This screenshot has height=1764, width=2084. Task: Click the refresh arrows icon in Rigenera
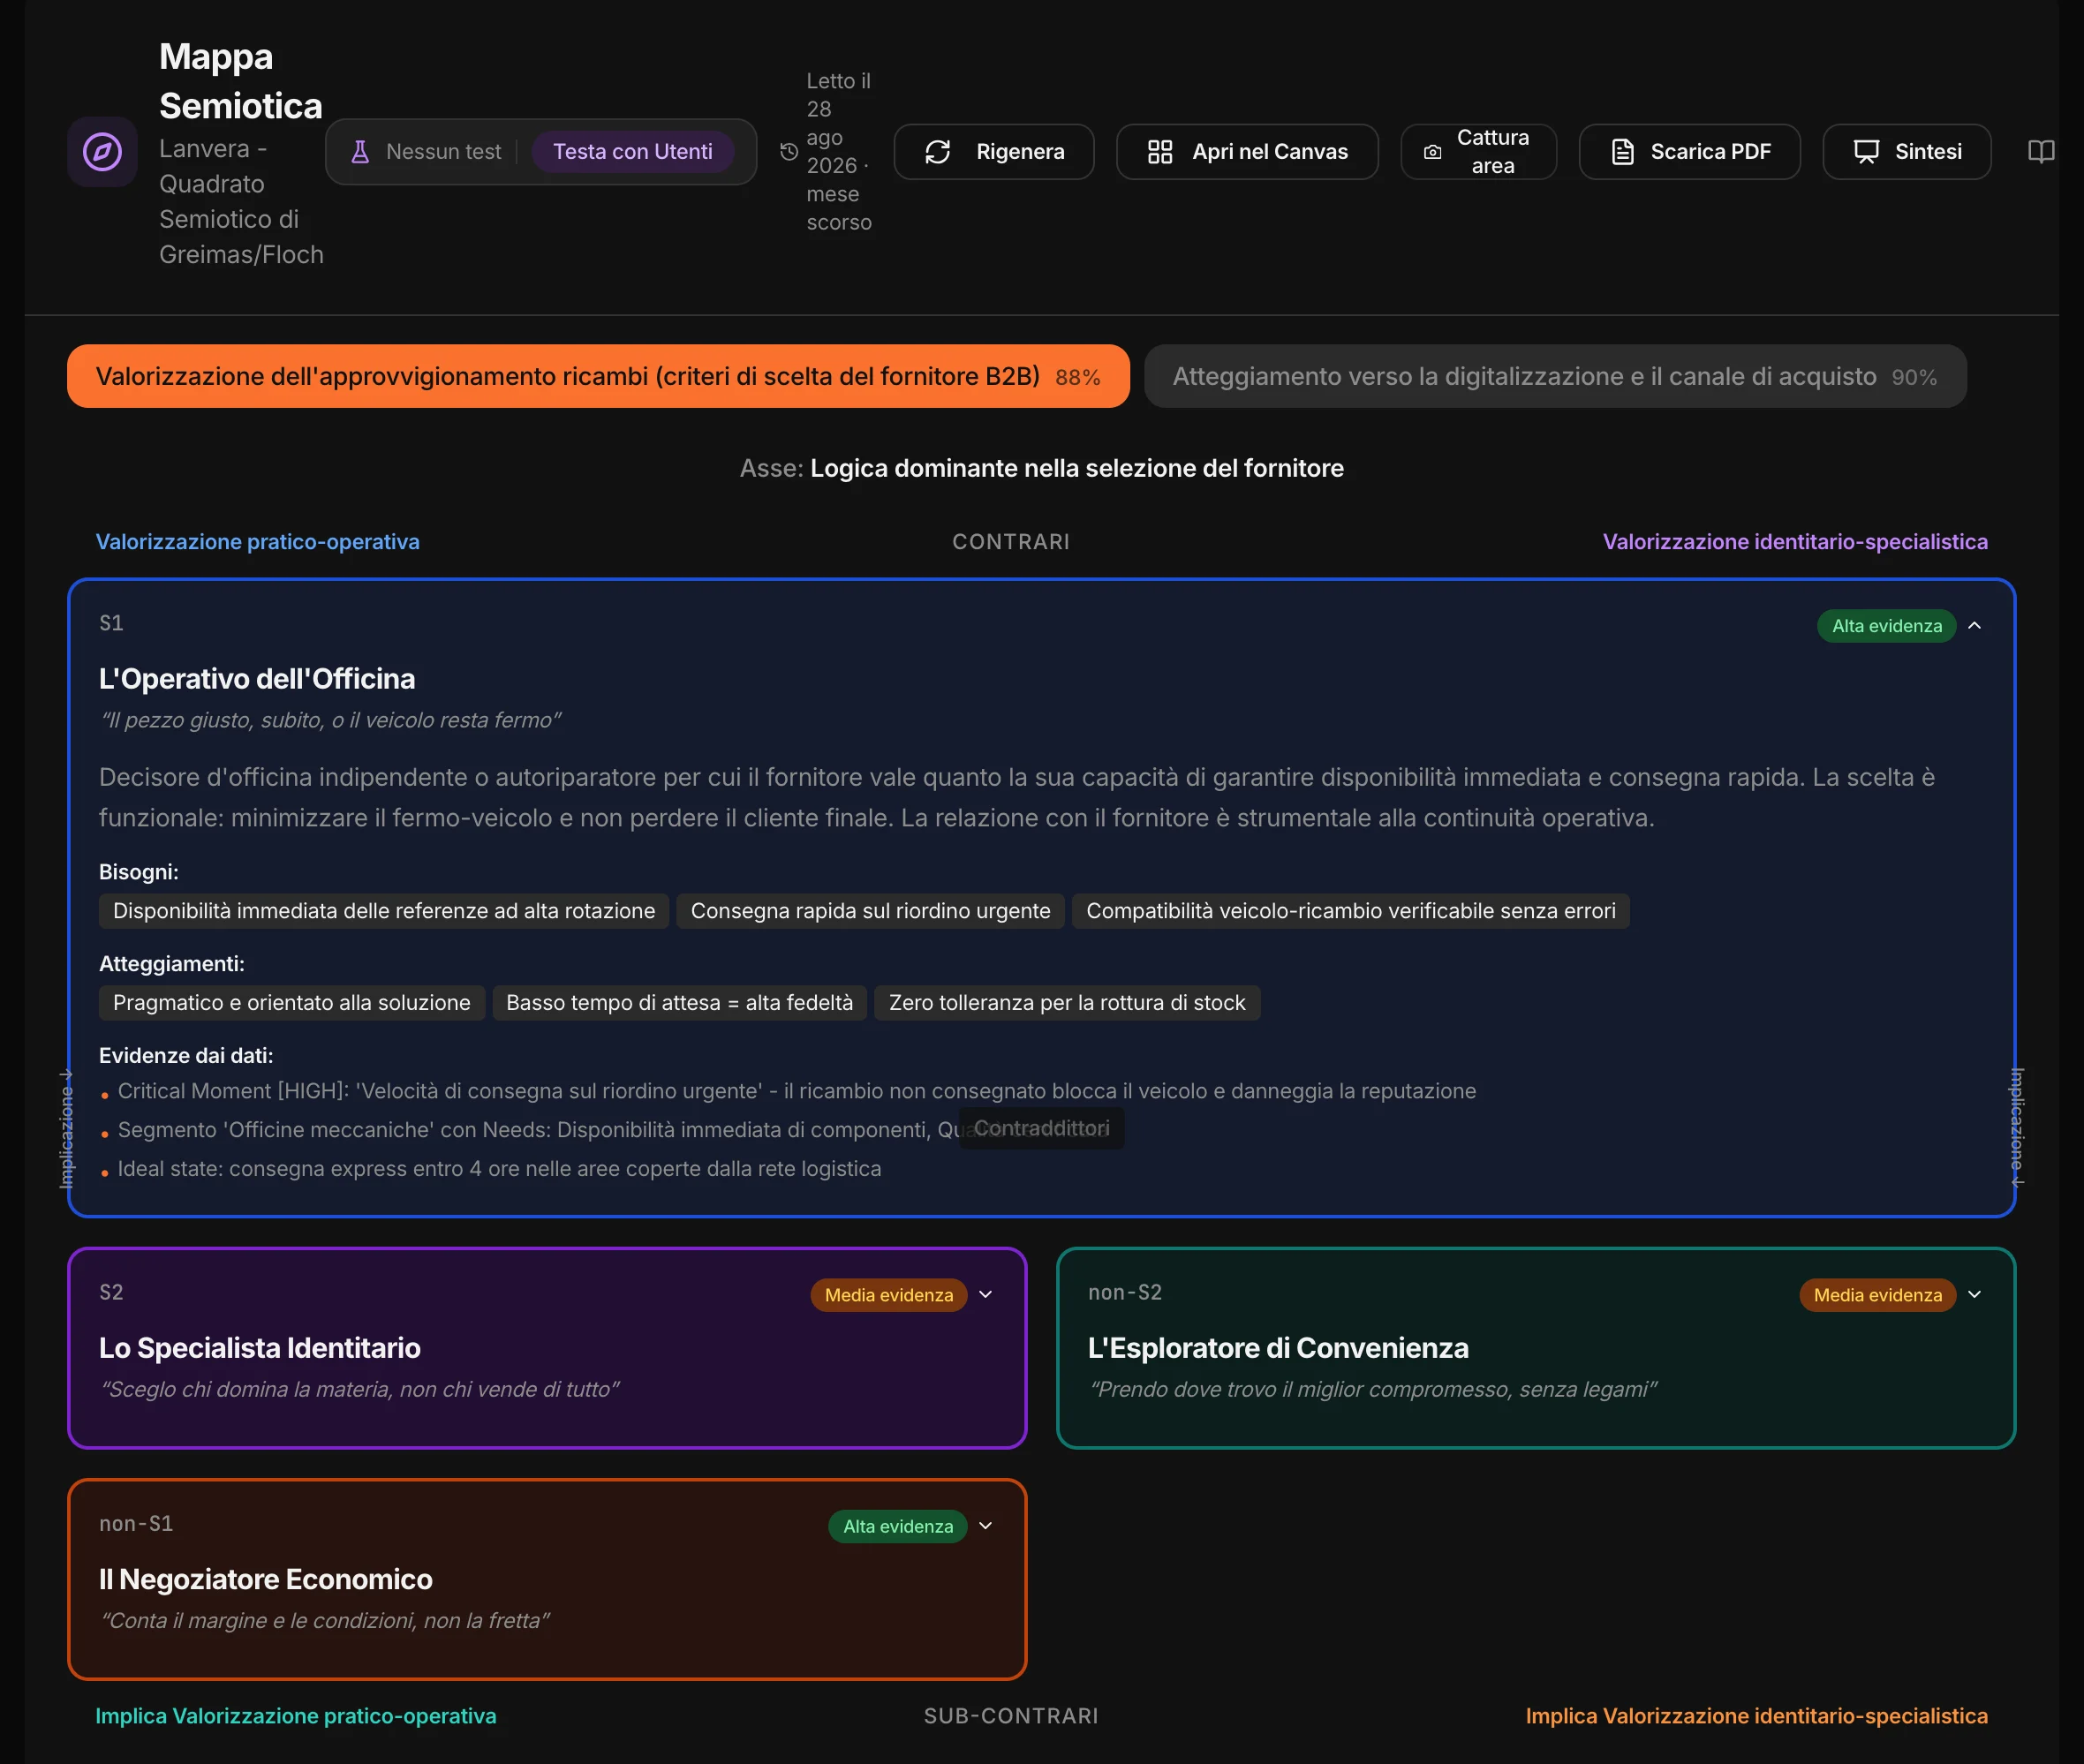938,152
